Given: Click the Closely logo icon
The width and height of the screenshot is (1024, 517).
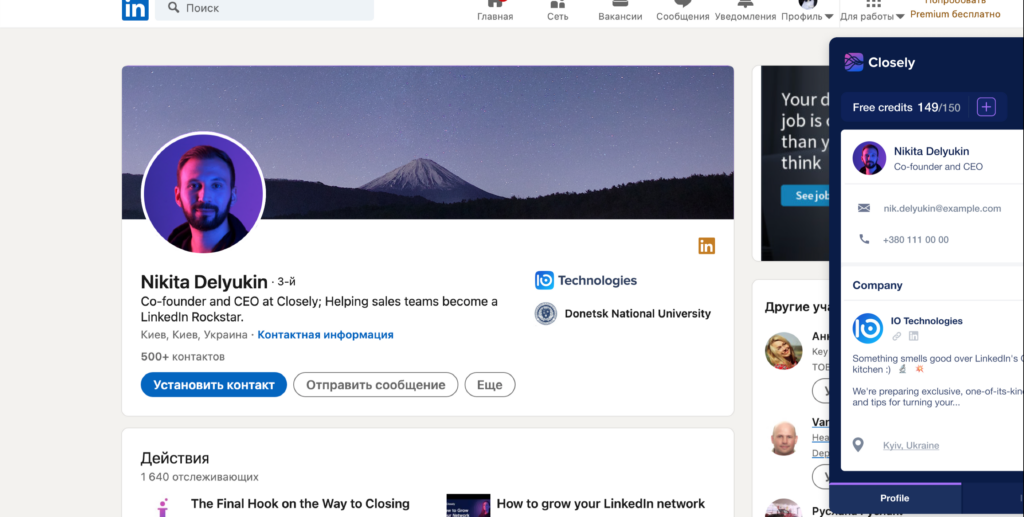Looking at the screenshot, I should click(854, 62).
